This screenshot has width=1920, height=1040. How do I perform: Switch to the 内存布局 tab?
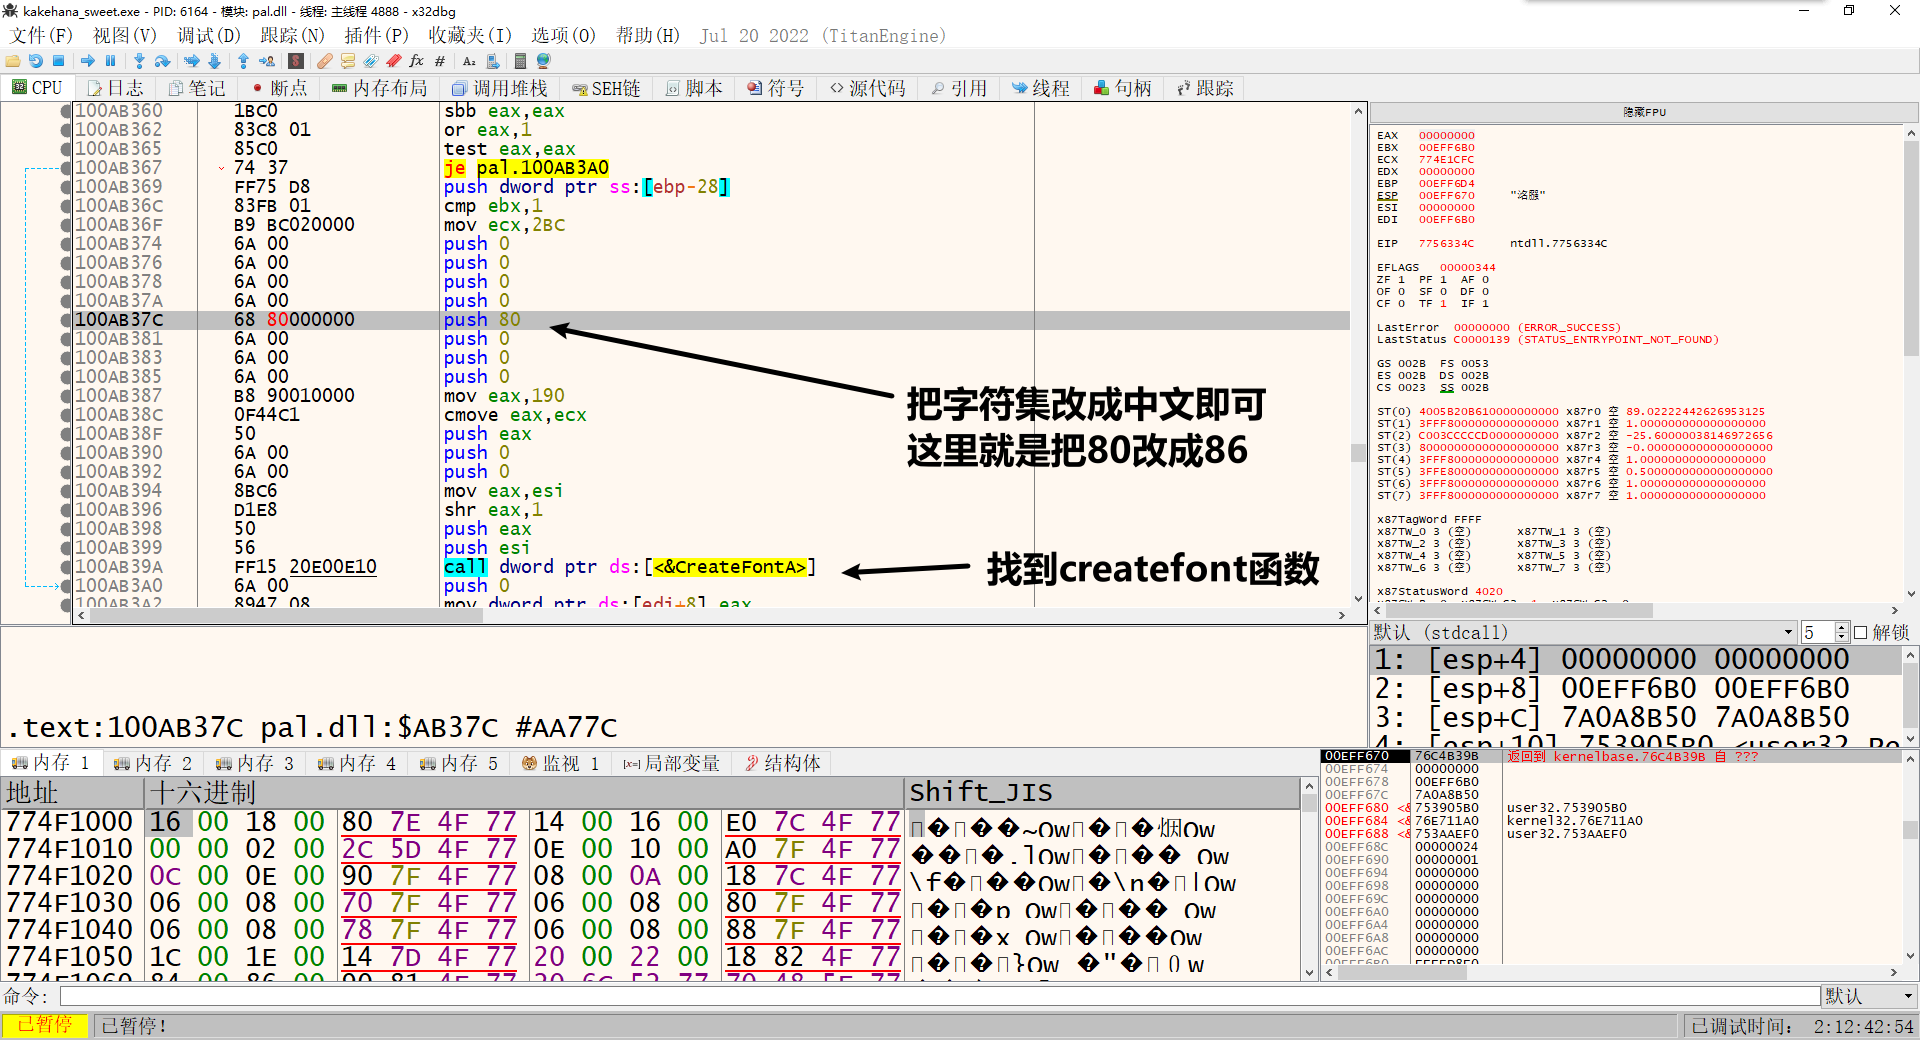point(380,88)
